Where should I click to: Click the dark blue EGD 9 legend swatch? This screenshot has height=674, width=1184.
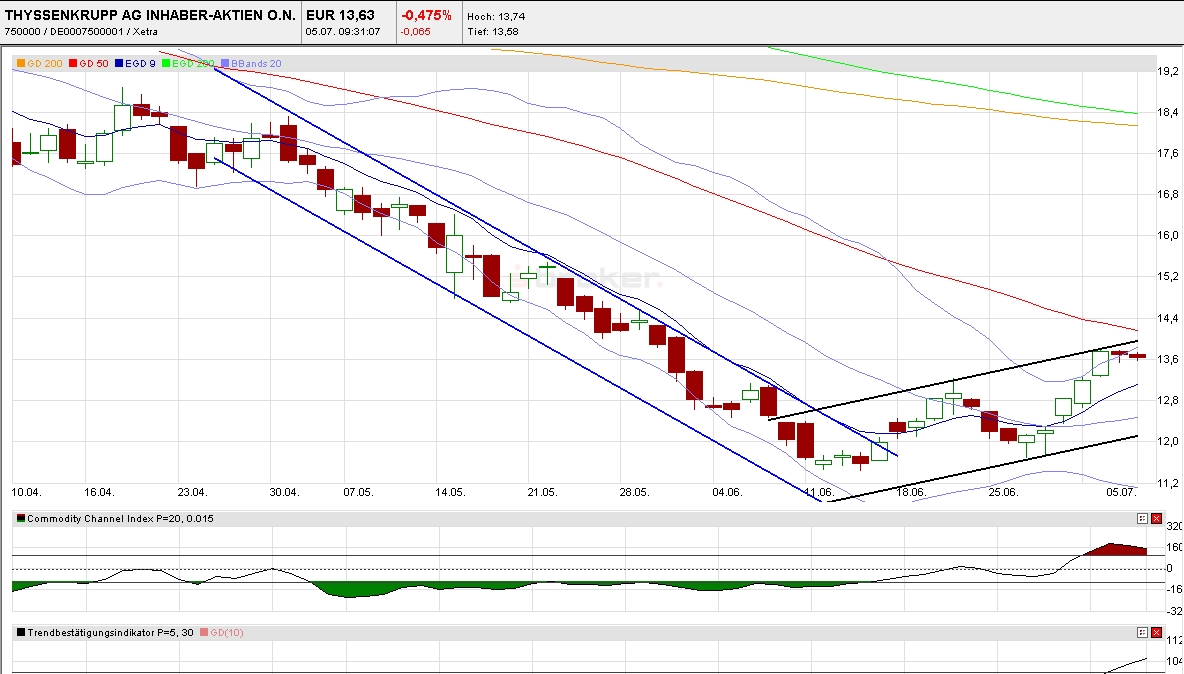click(x=119, y=64)
